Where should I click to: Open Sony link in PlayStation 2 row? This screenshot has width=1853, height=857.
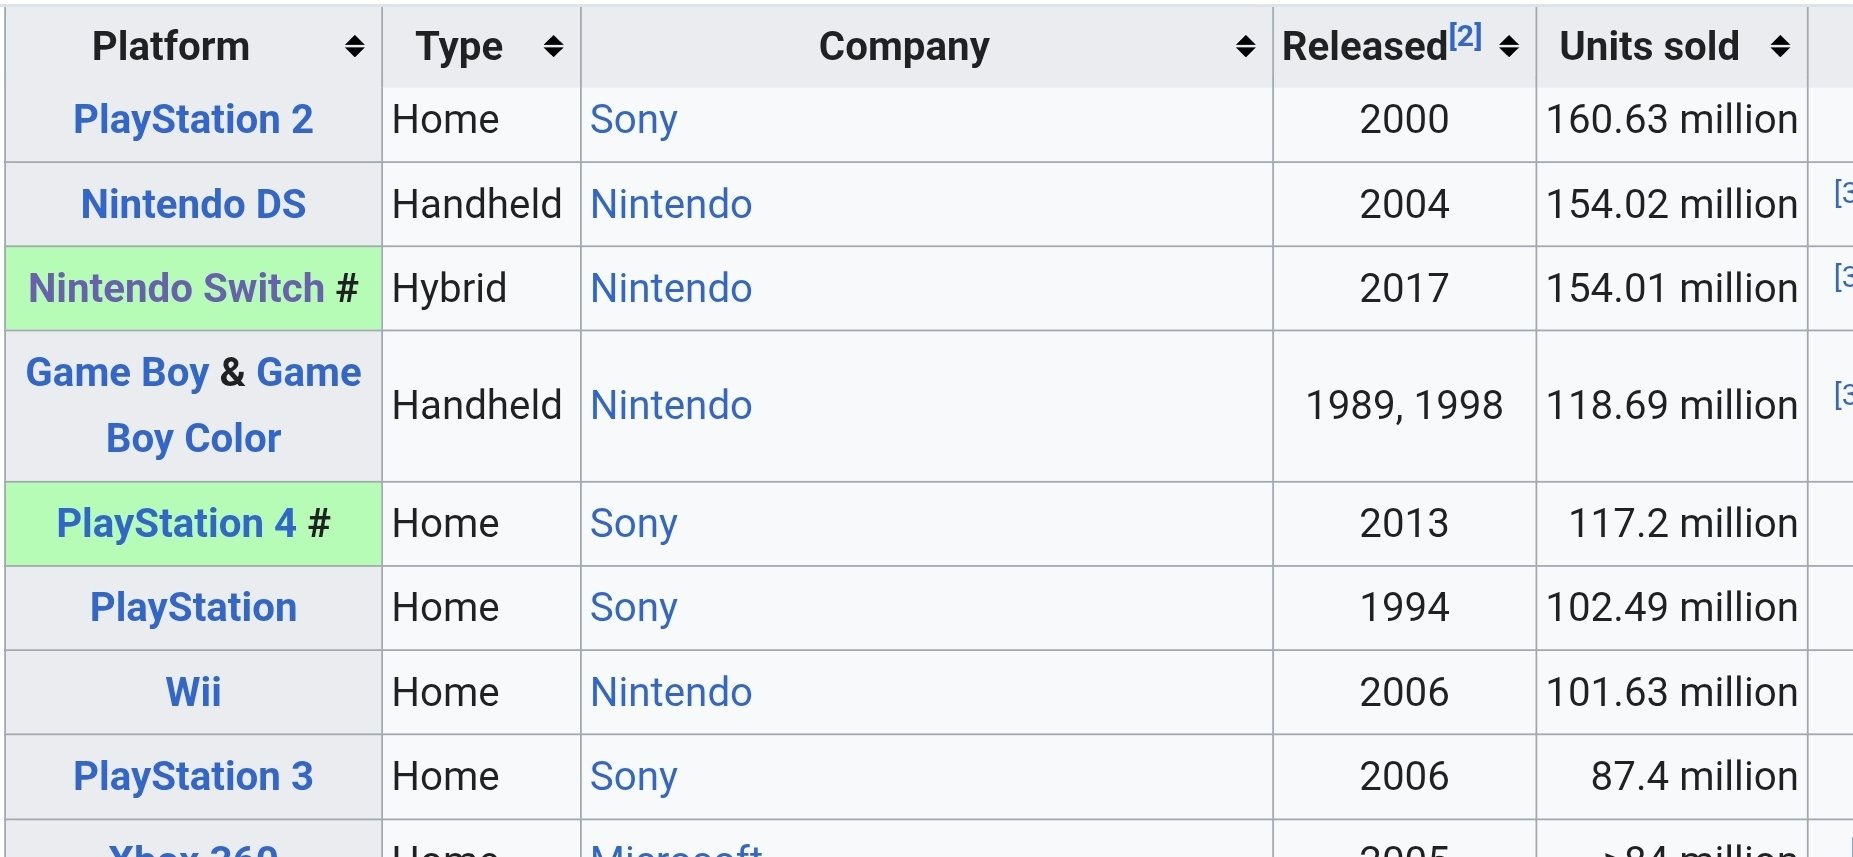(633, 119)
